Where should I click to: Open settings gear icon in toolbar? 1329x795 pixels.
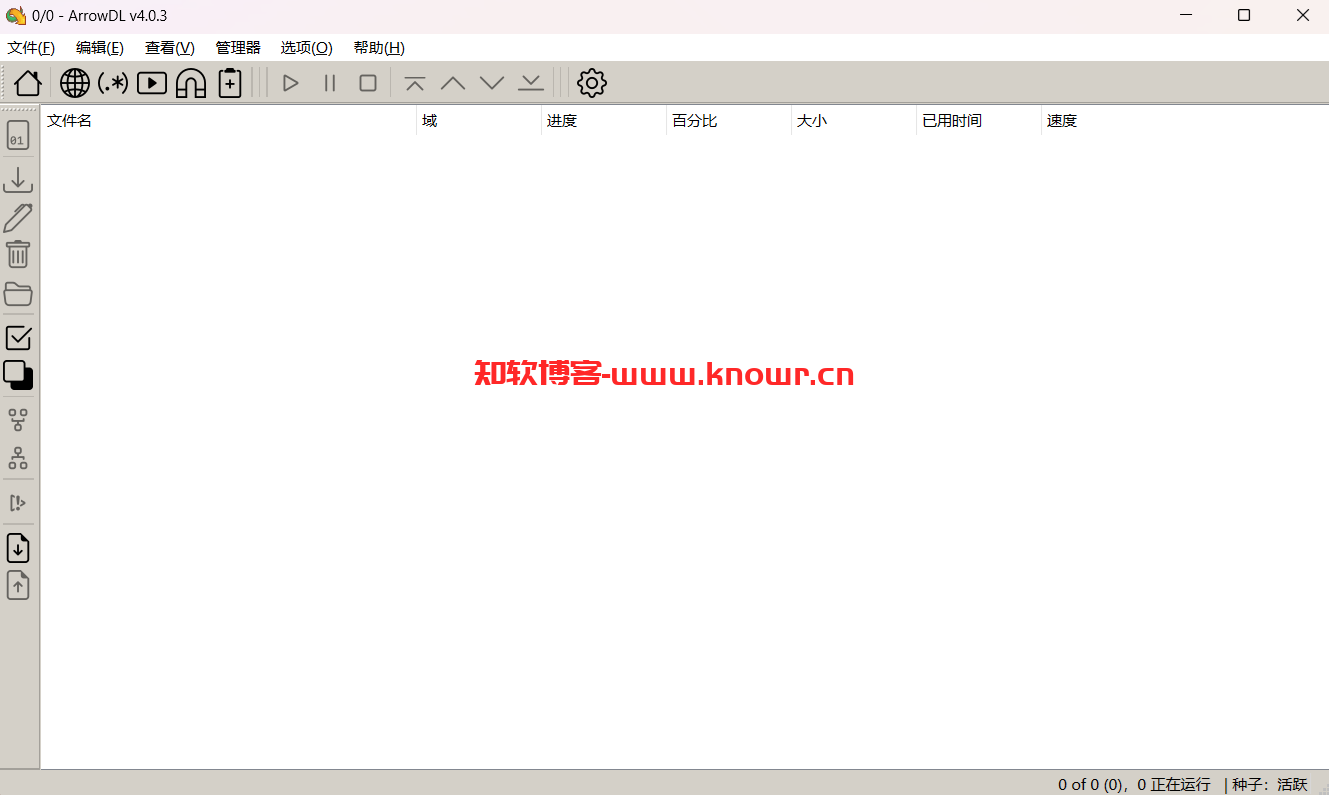pyautogui.click(x=592, y=83)
